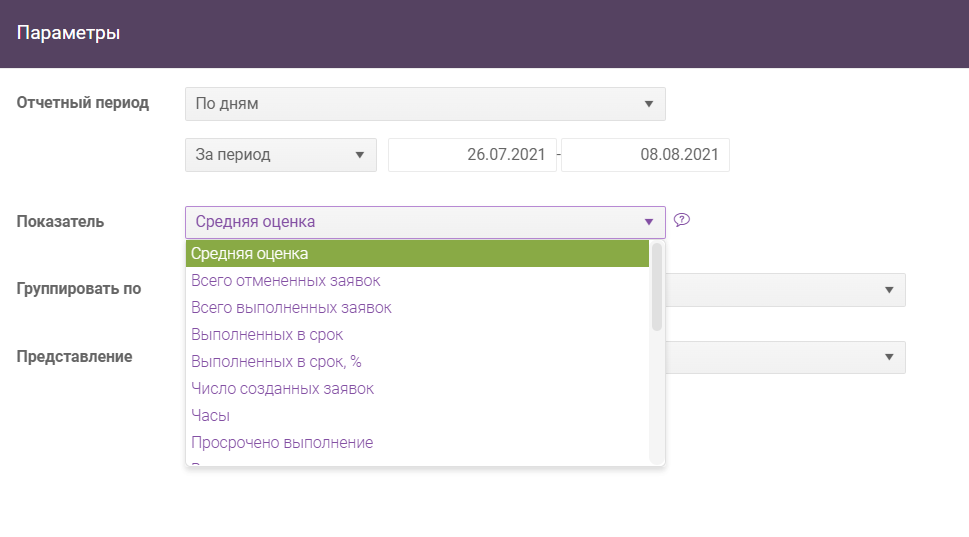Pick Просрочено выполнение option

coord(417,442)
